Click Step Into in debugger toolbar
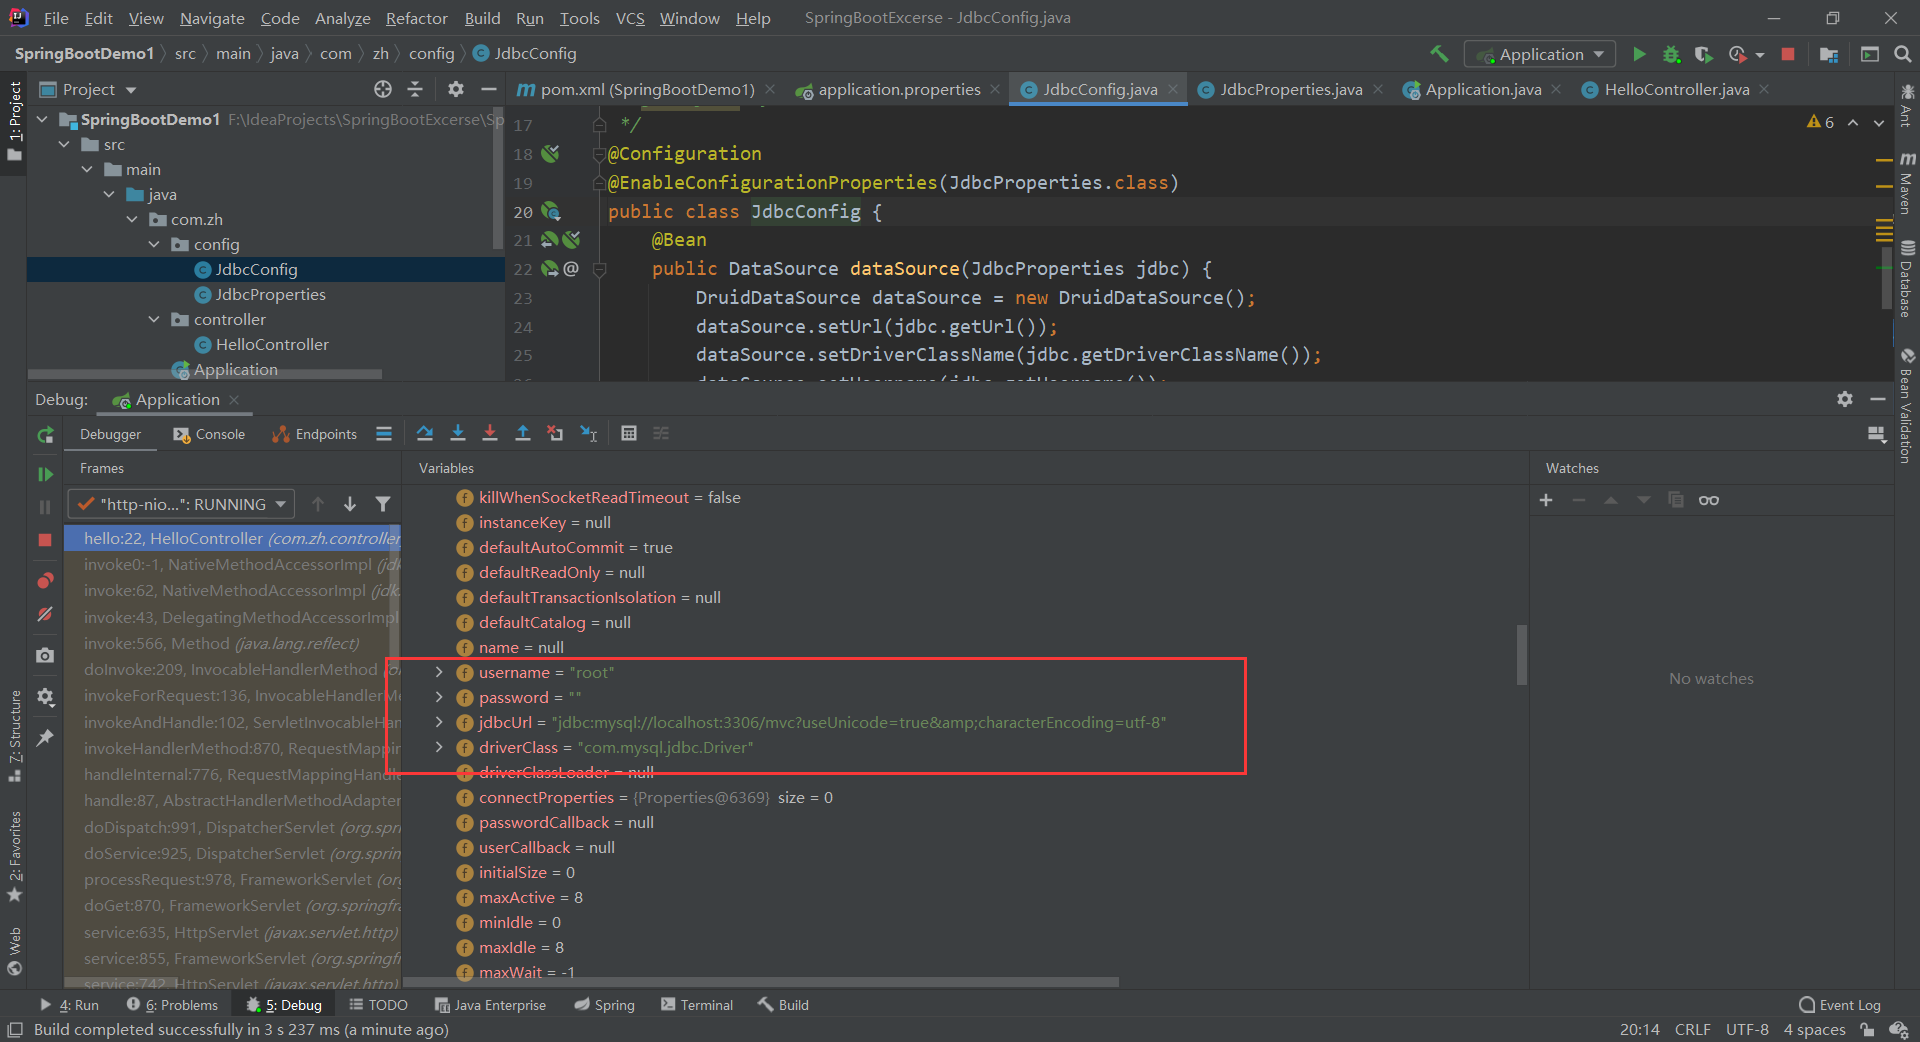This screenshot has height=1042, width=1920. tap(458, 433)
